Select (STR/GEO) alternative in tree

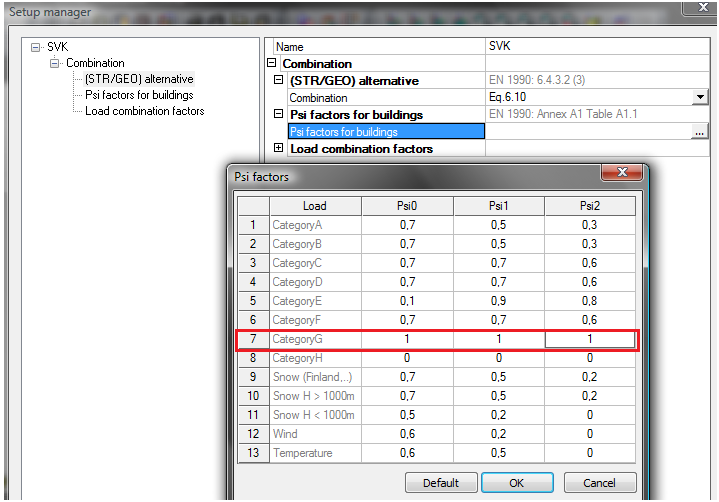(x=139, y=79)
